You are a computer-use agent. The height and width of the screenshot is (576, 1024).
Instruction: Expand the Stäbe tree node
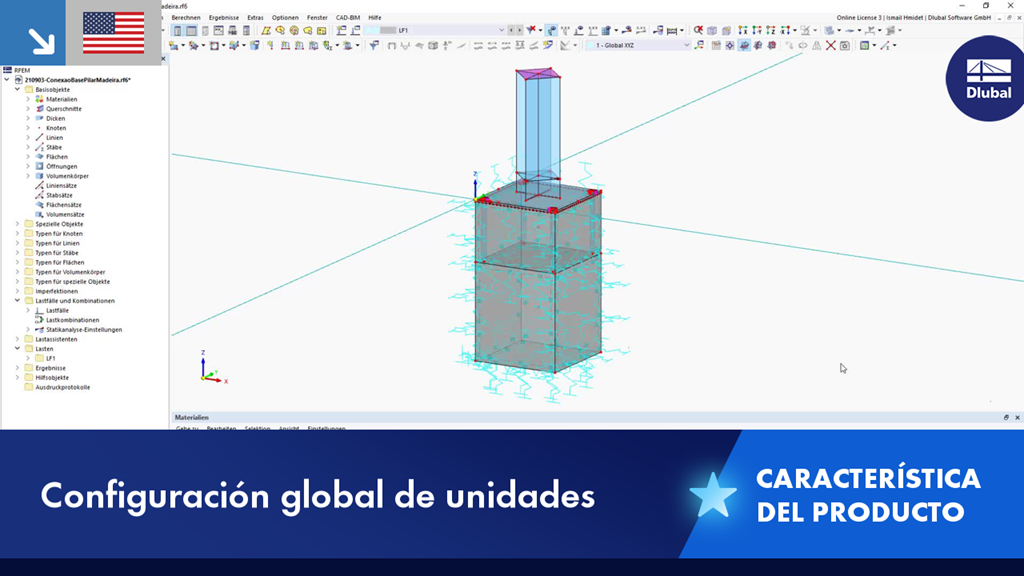click(x=28, y=147)
